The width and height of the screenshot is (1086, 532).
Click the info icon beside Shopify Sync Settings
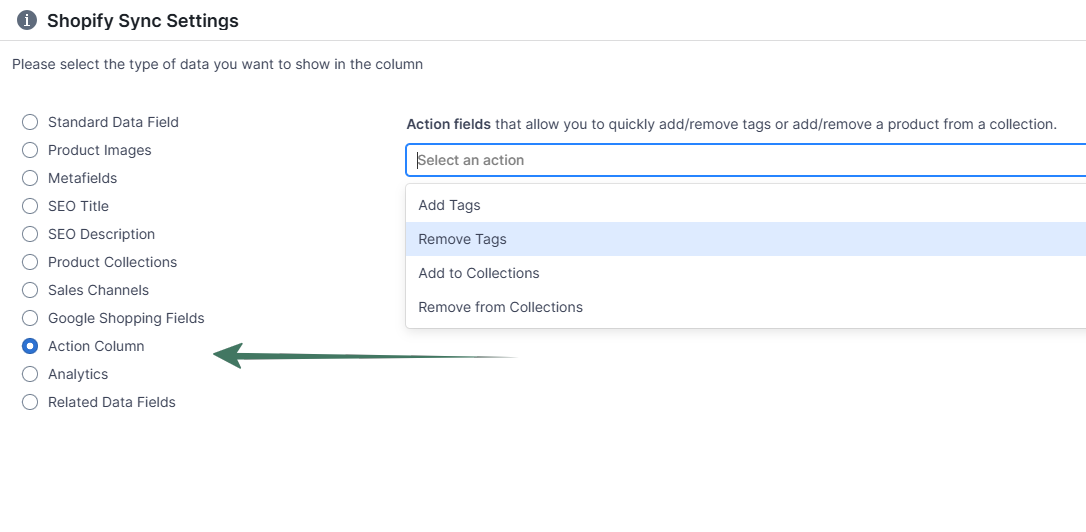[26, 20]
